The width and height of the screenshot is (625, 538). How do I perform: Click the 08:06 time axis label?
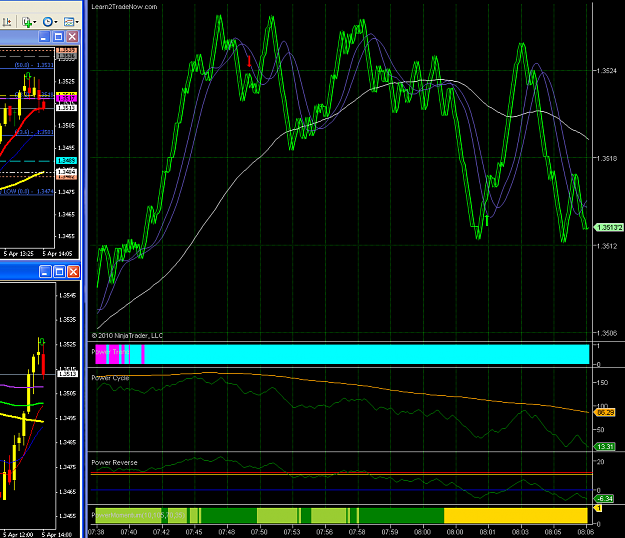tap(585, 532)
